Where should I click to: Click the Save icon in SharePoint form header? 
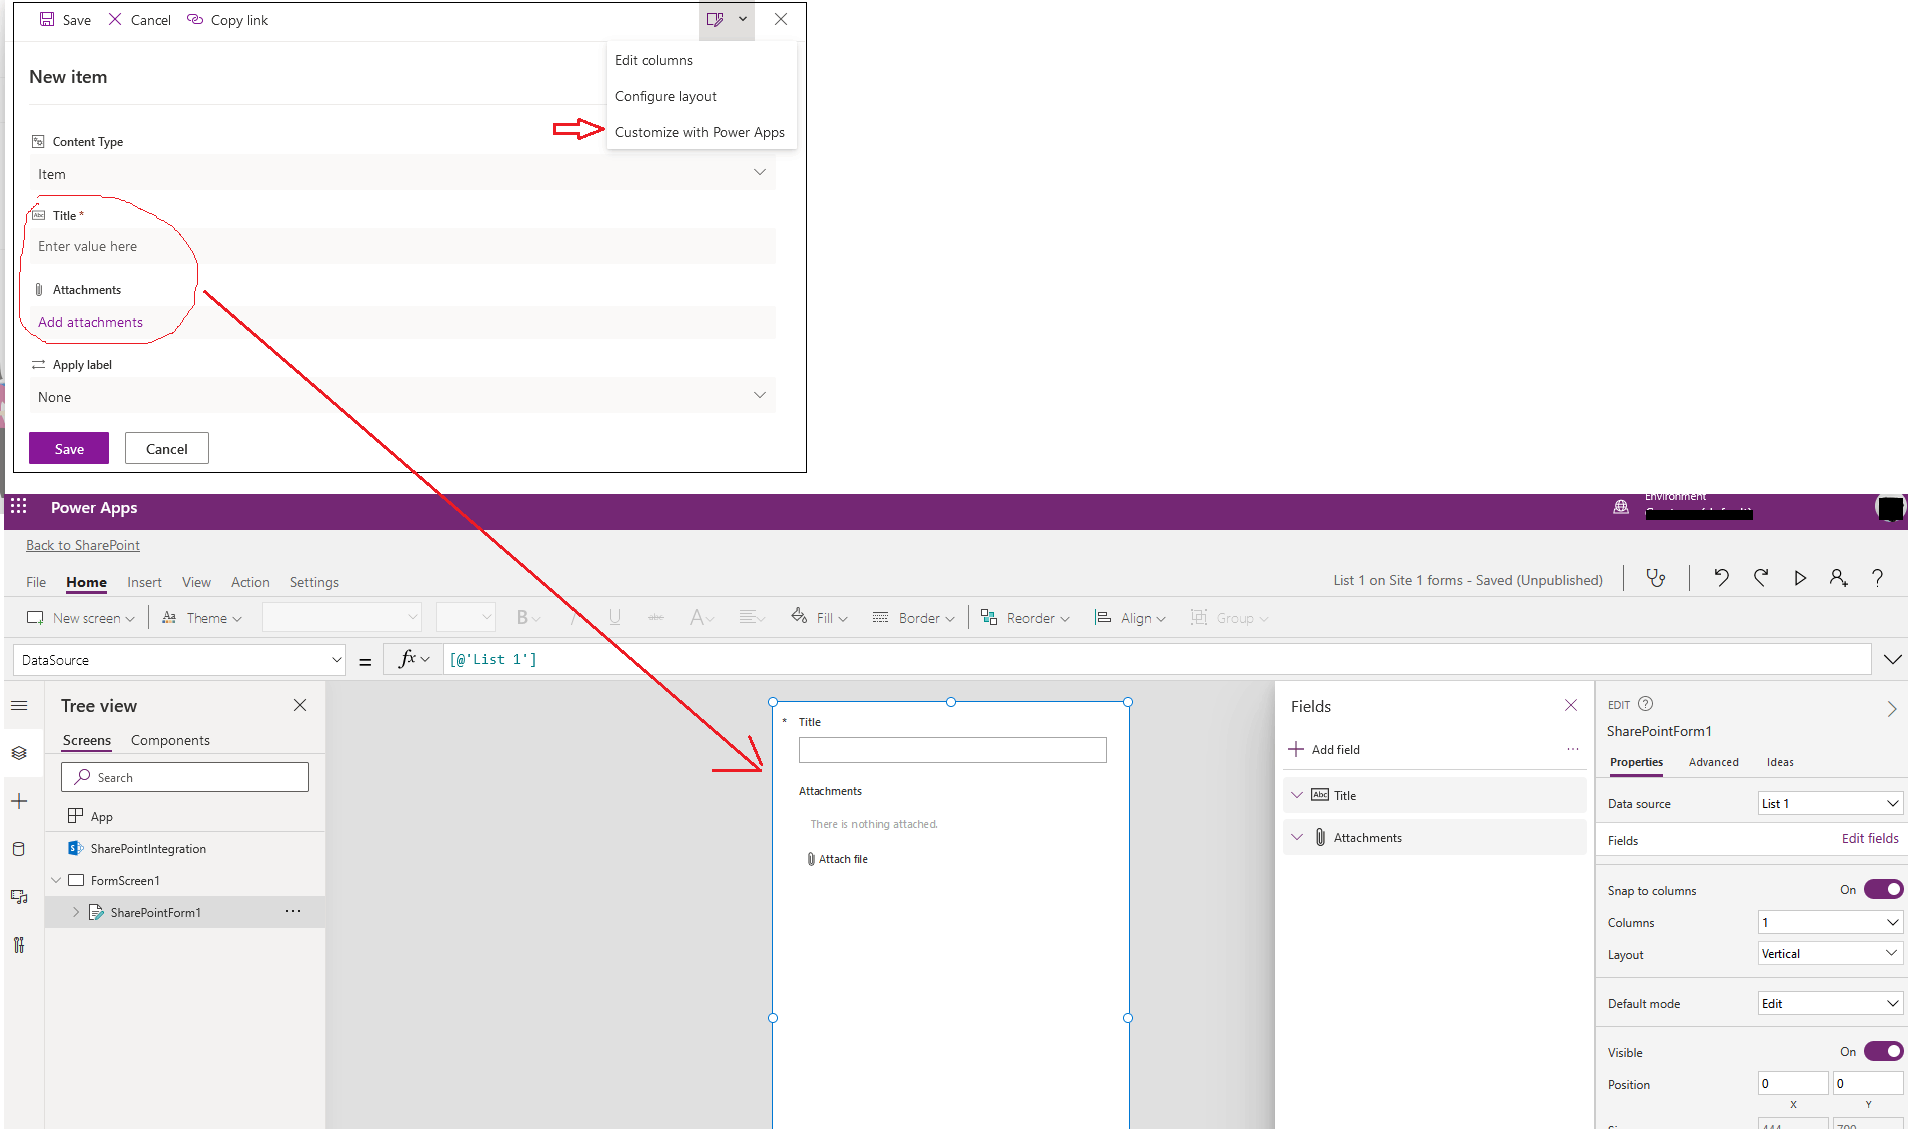47,19
